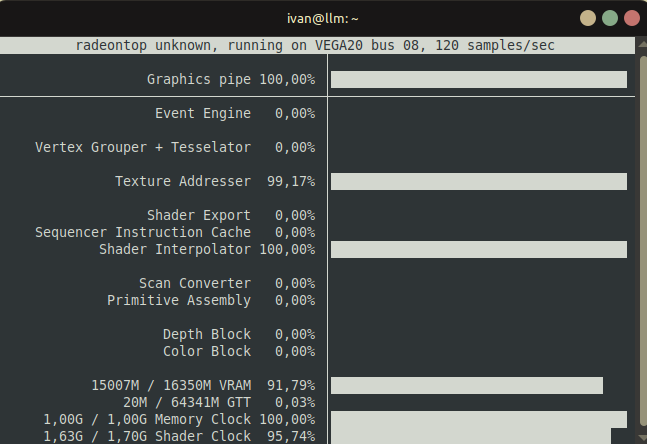
Task: Click the scrollbar up arrow
Action: click(642, 43)
